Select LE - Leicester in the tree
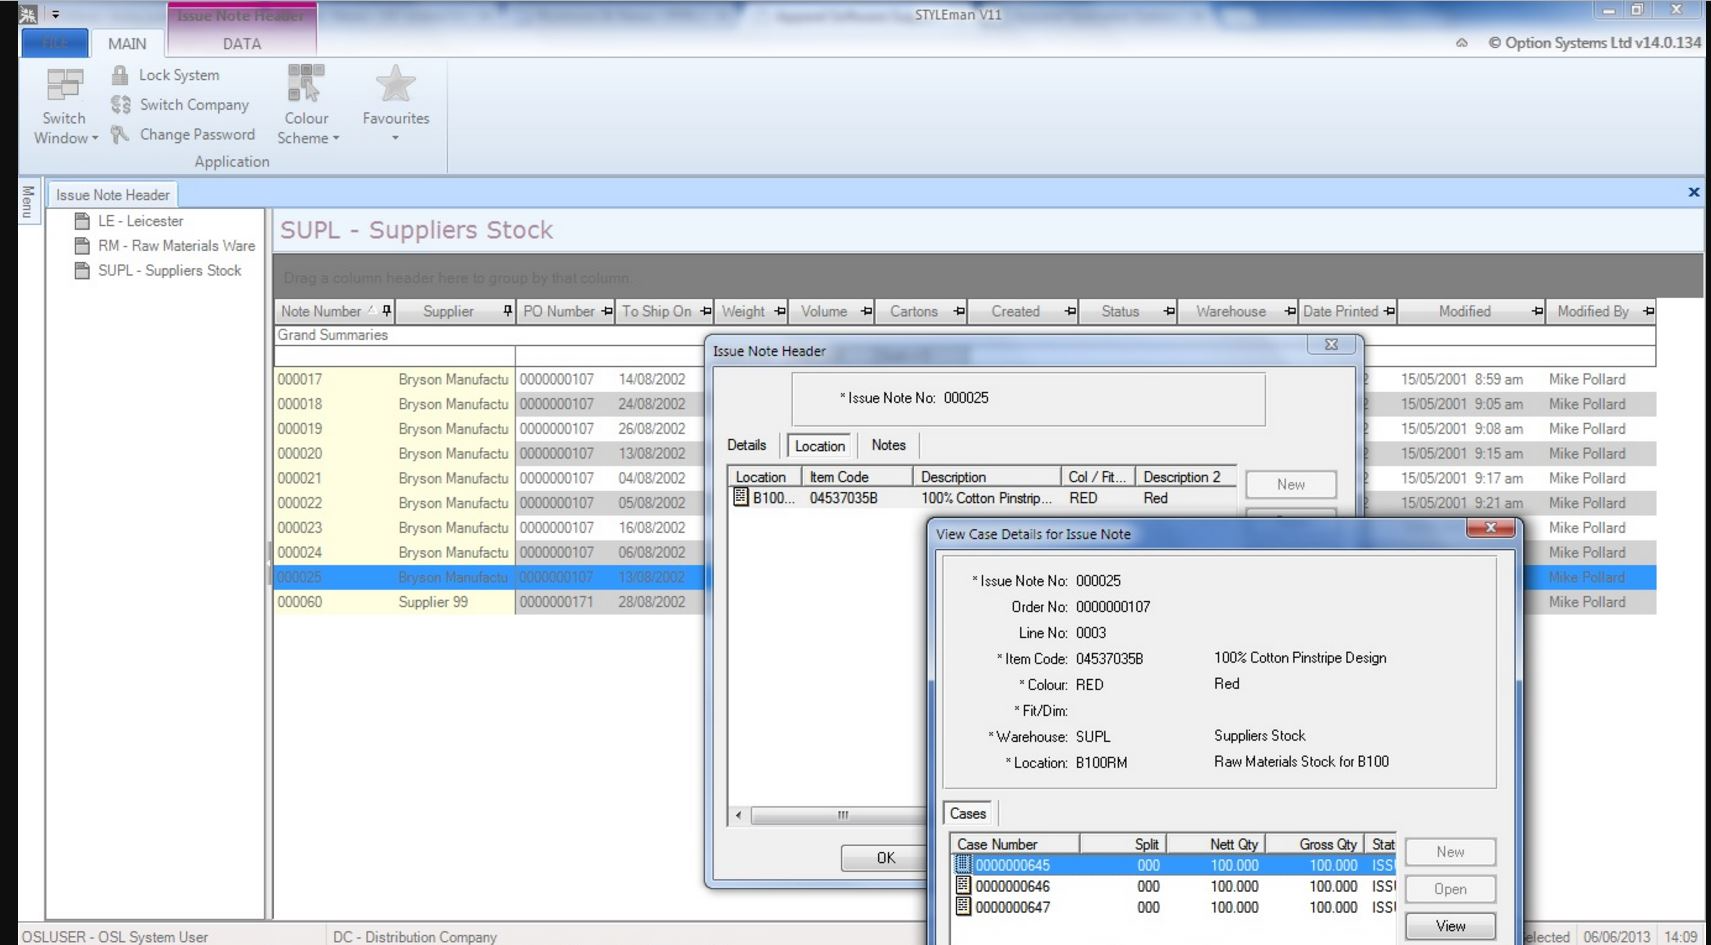 coord(141,221)
